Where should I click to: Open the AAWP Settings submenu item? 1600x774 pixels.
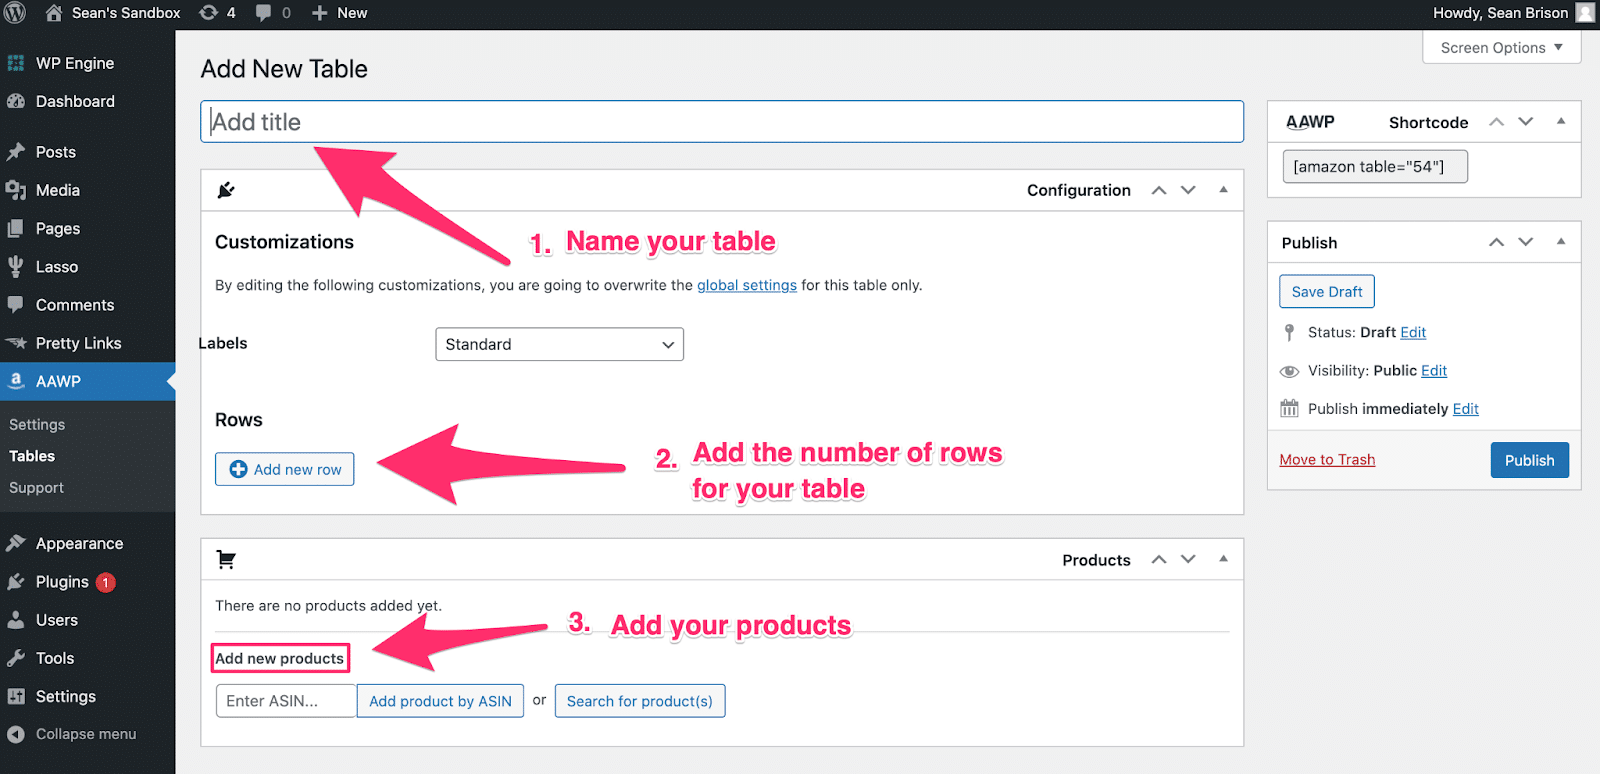37,424
